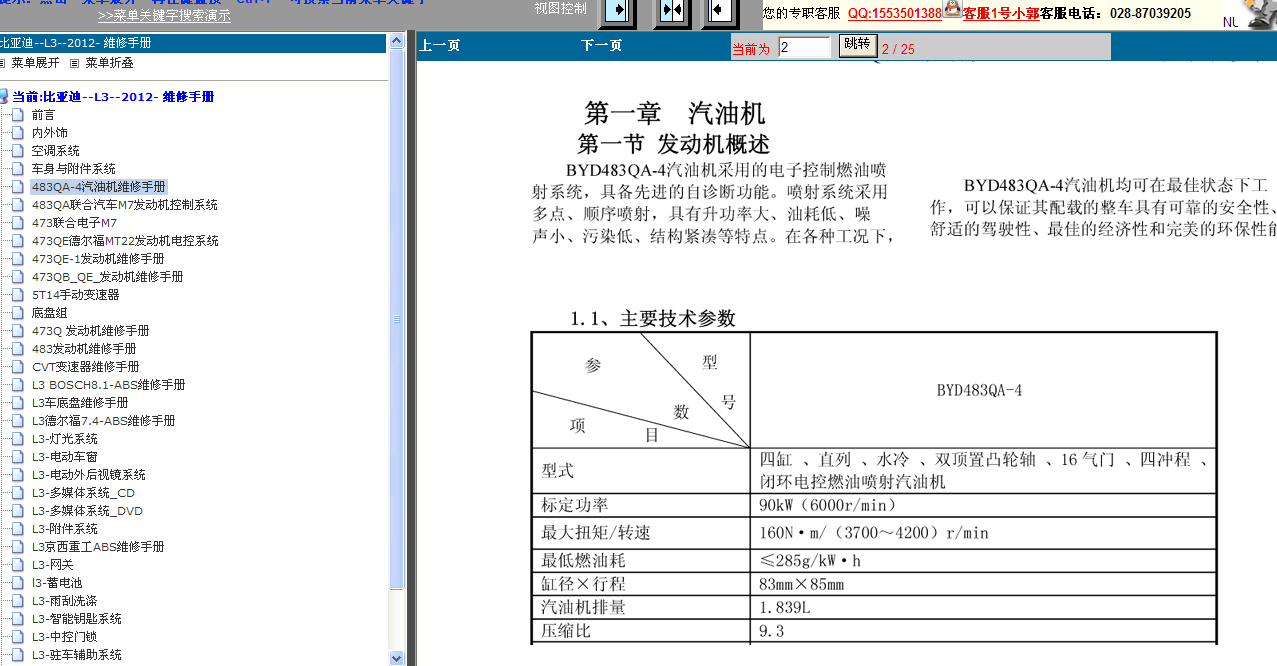Open the 前言 chapter
1277x666 pixels.
[x=43, y=115]
